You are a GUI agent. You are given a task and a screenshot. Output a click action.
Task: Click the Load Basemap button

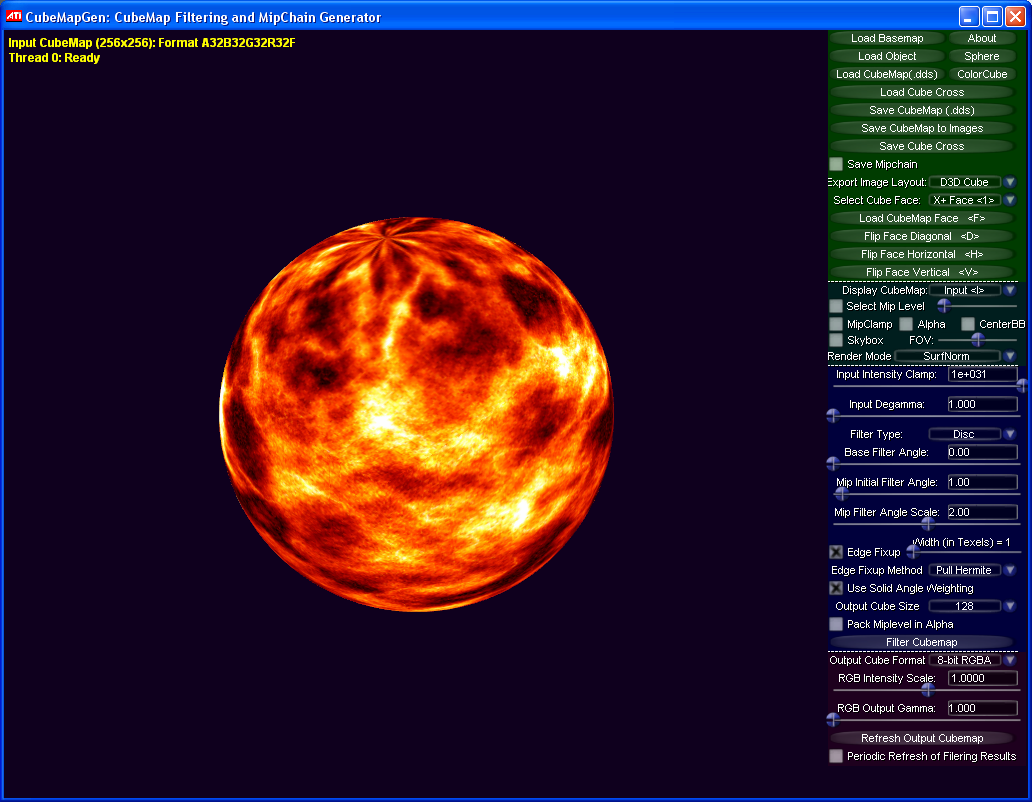[886, 38]
